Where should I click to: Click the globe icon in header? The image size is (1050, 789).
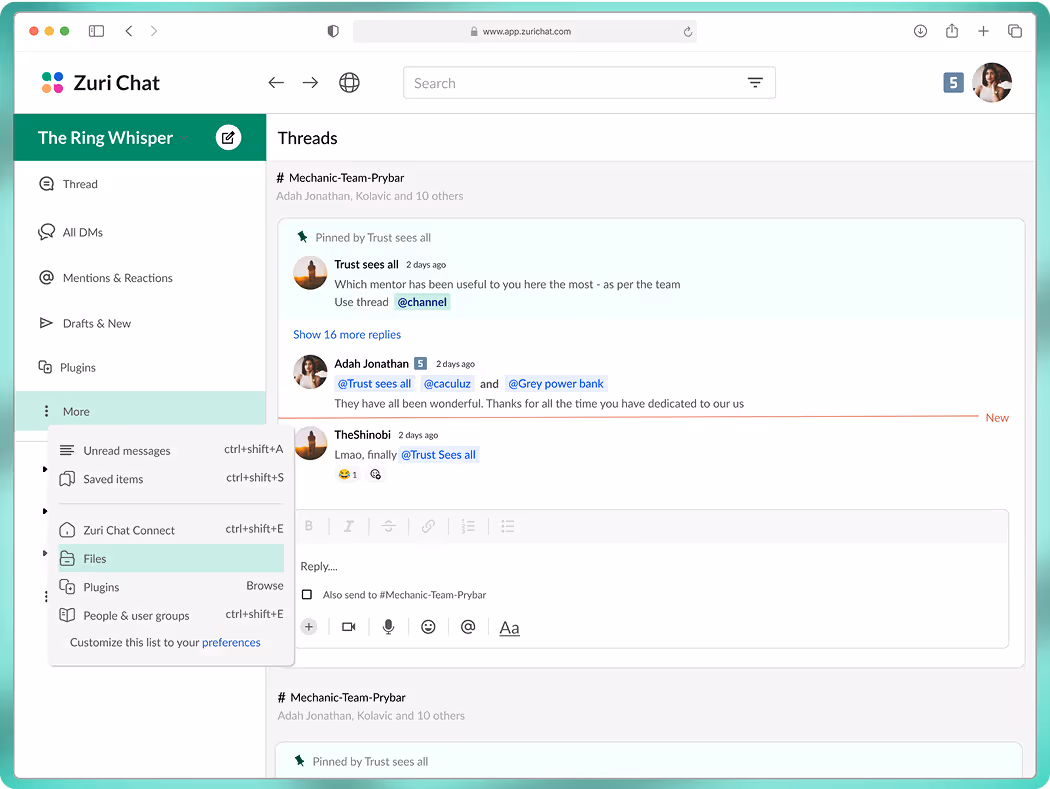pyautogui.click(x=349, y=83)
